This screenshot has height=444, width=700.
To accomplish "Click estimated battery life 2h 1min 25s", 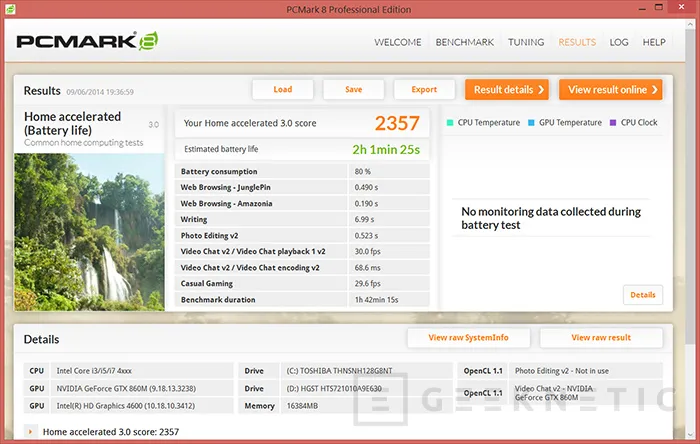I will coord(386,149).
